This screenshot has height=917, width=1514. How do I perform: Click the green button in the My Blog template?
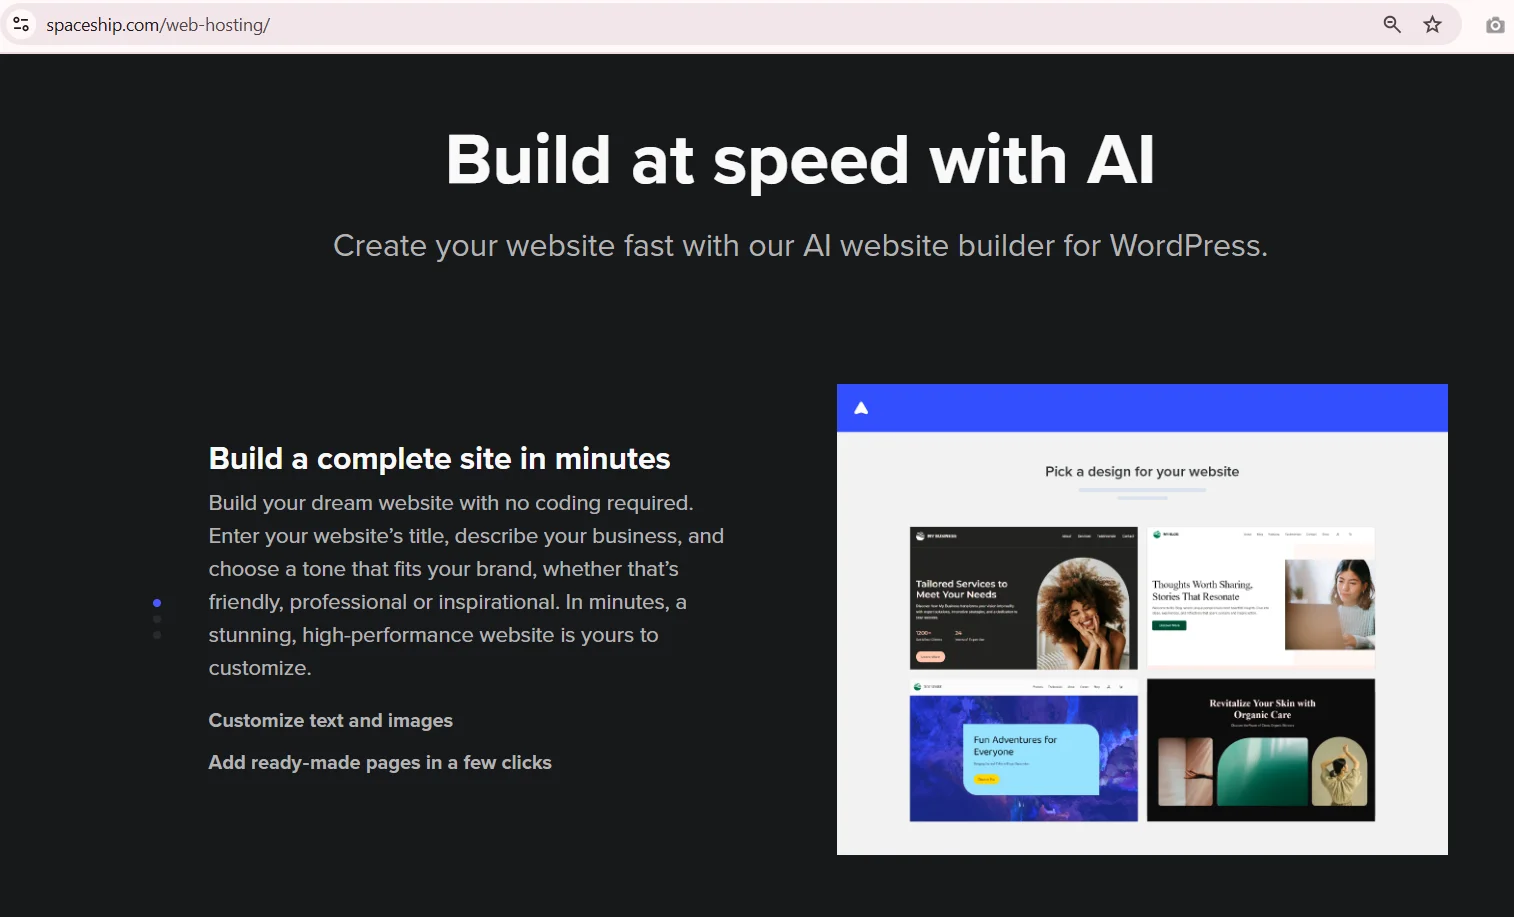(x=1169, y=625)
